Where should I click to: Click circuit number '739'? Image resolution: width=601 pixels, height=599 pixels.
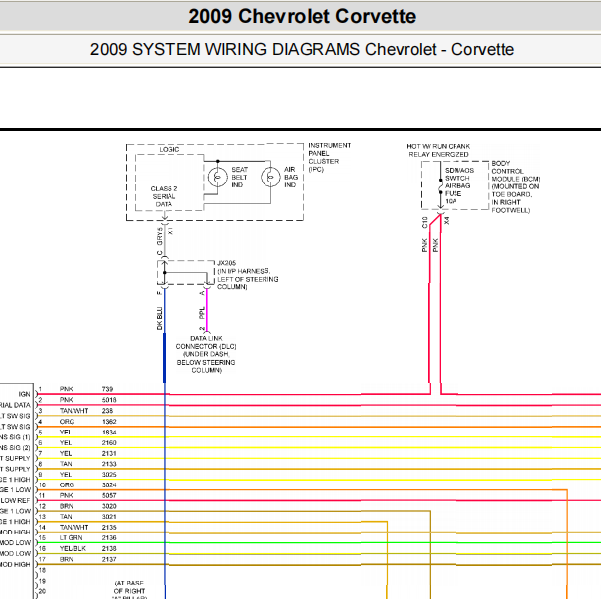(107, 389)
